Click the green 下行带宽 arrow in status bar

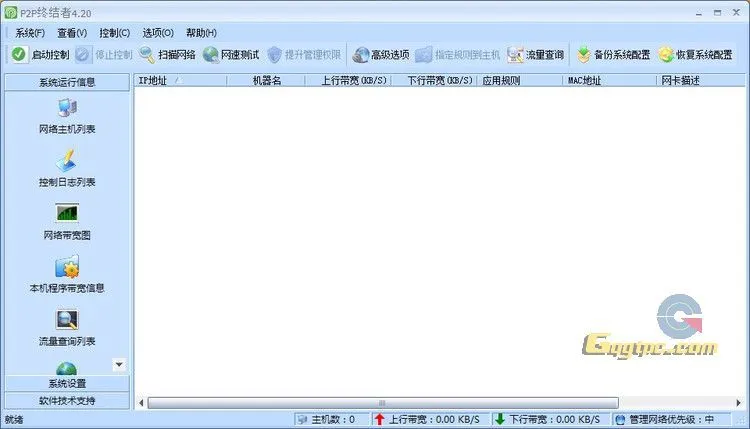[x=500, y=419]
